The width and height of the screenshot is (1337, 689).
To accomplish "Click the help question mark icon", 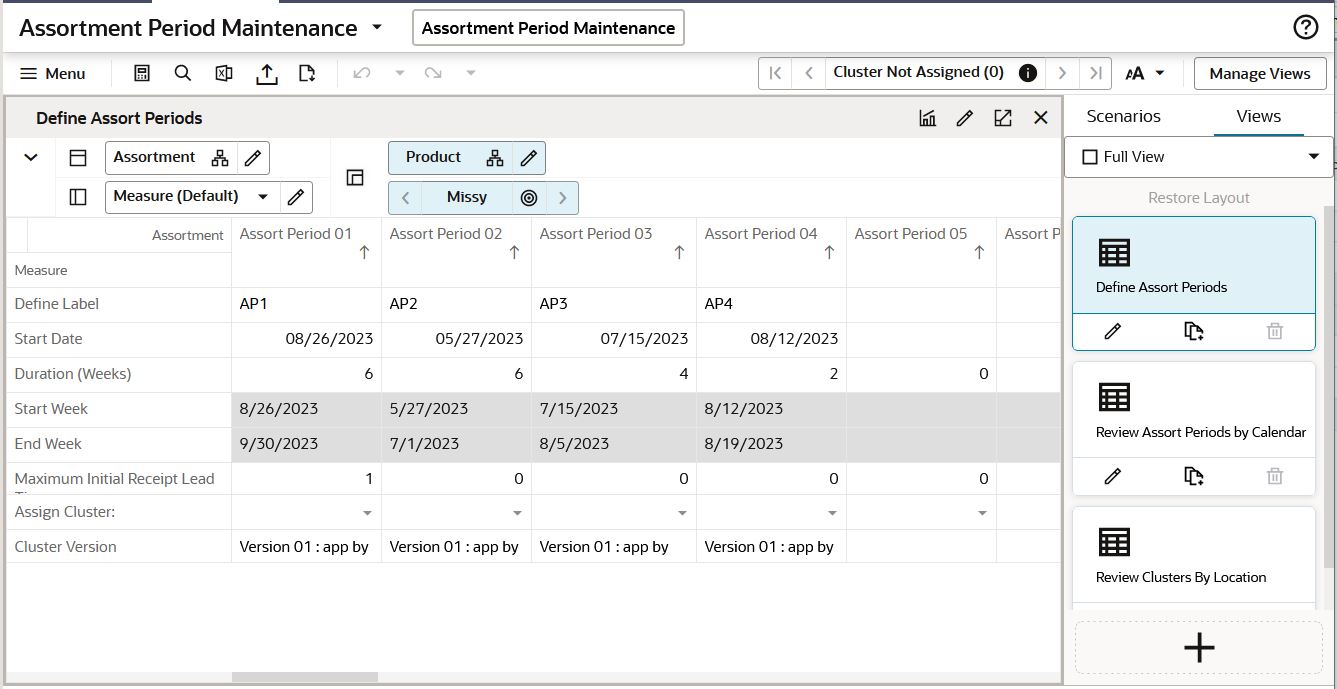I will pyautogui.click(x=1306, y=27).
